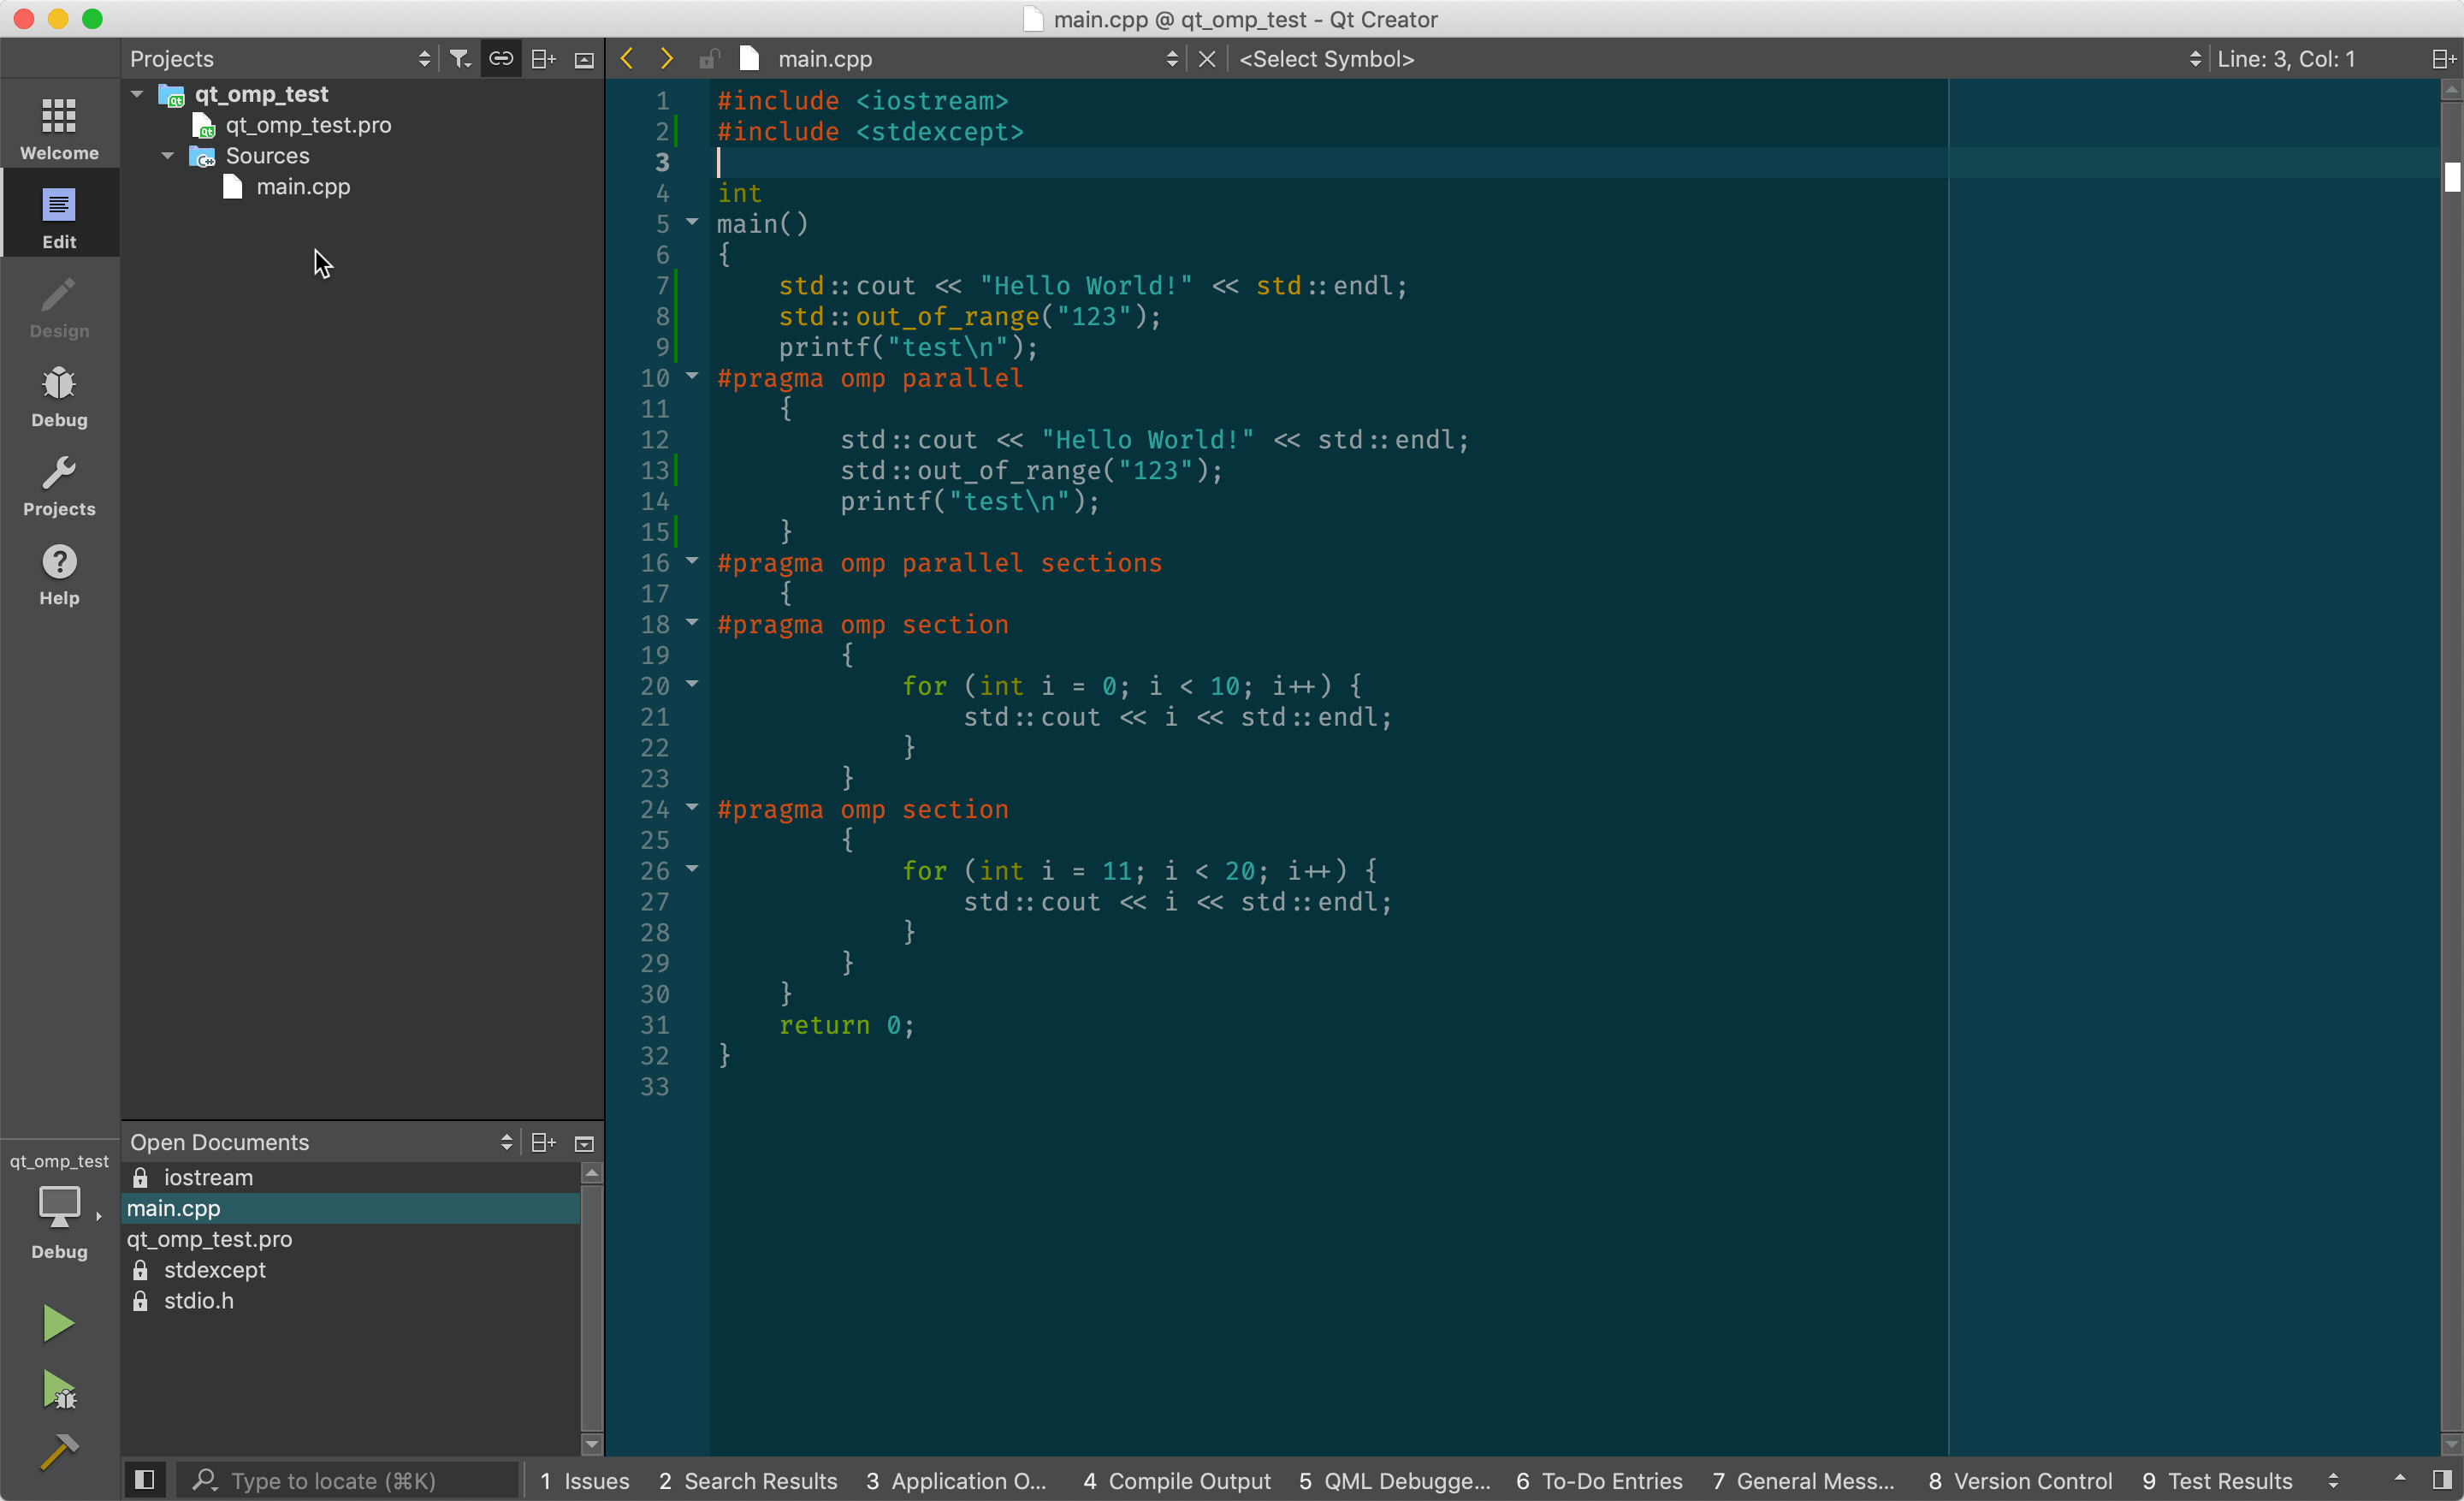Select stdio.h in Open Documents
Screen dimensions: 2464x1501
tap(350, 1301)
